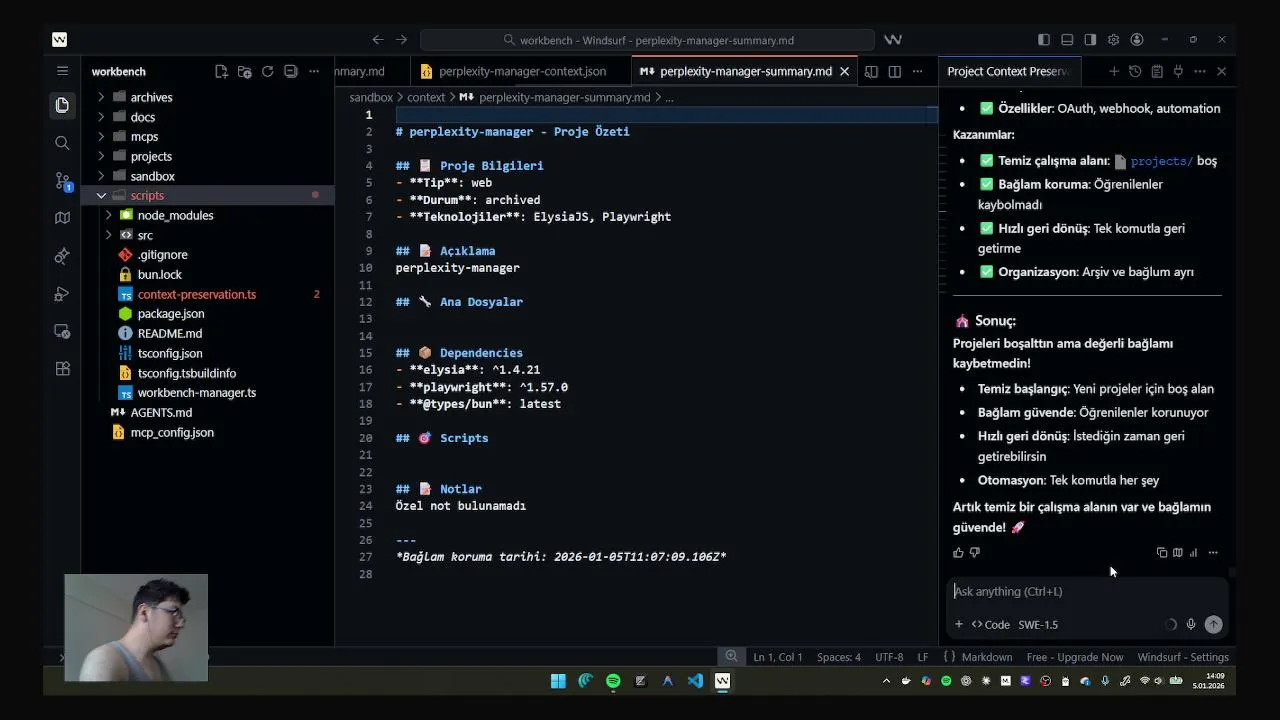The image size is (1280, 720).
Task: Give thumbs up to Cascade response
Action: (958, 552)
